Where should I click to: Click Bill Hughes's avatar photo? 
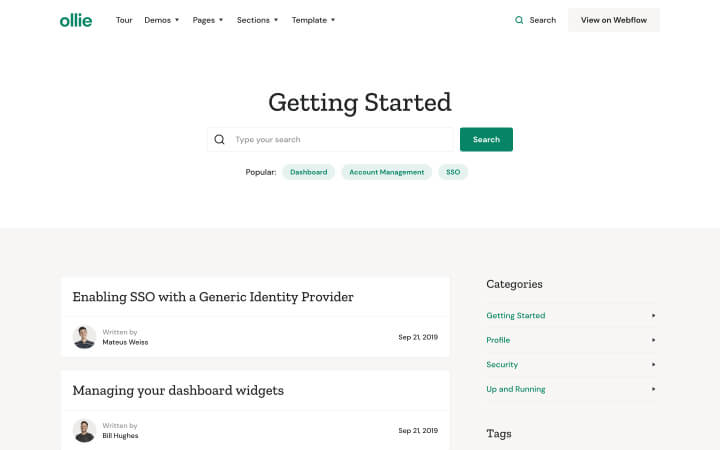point(84,431)
